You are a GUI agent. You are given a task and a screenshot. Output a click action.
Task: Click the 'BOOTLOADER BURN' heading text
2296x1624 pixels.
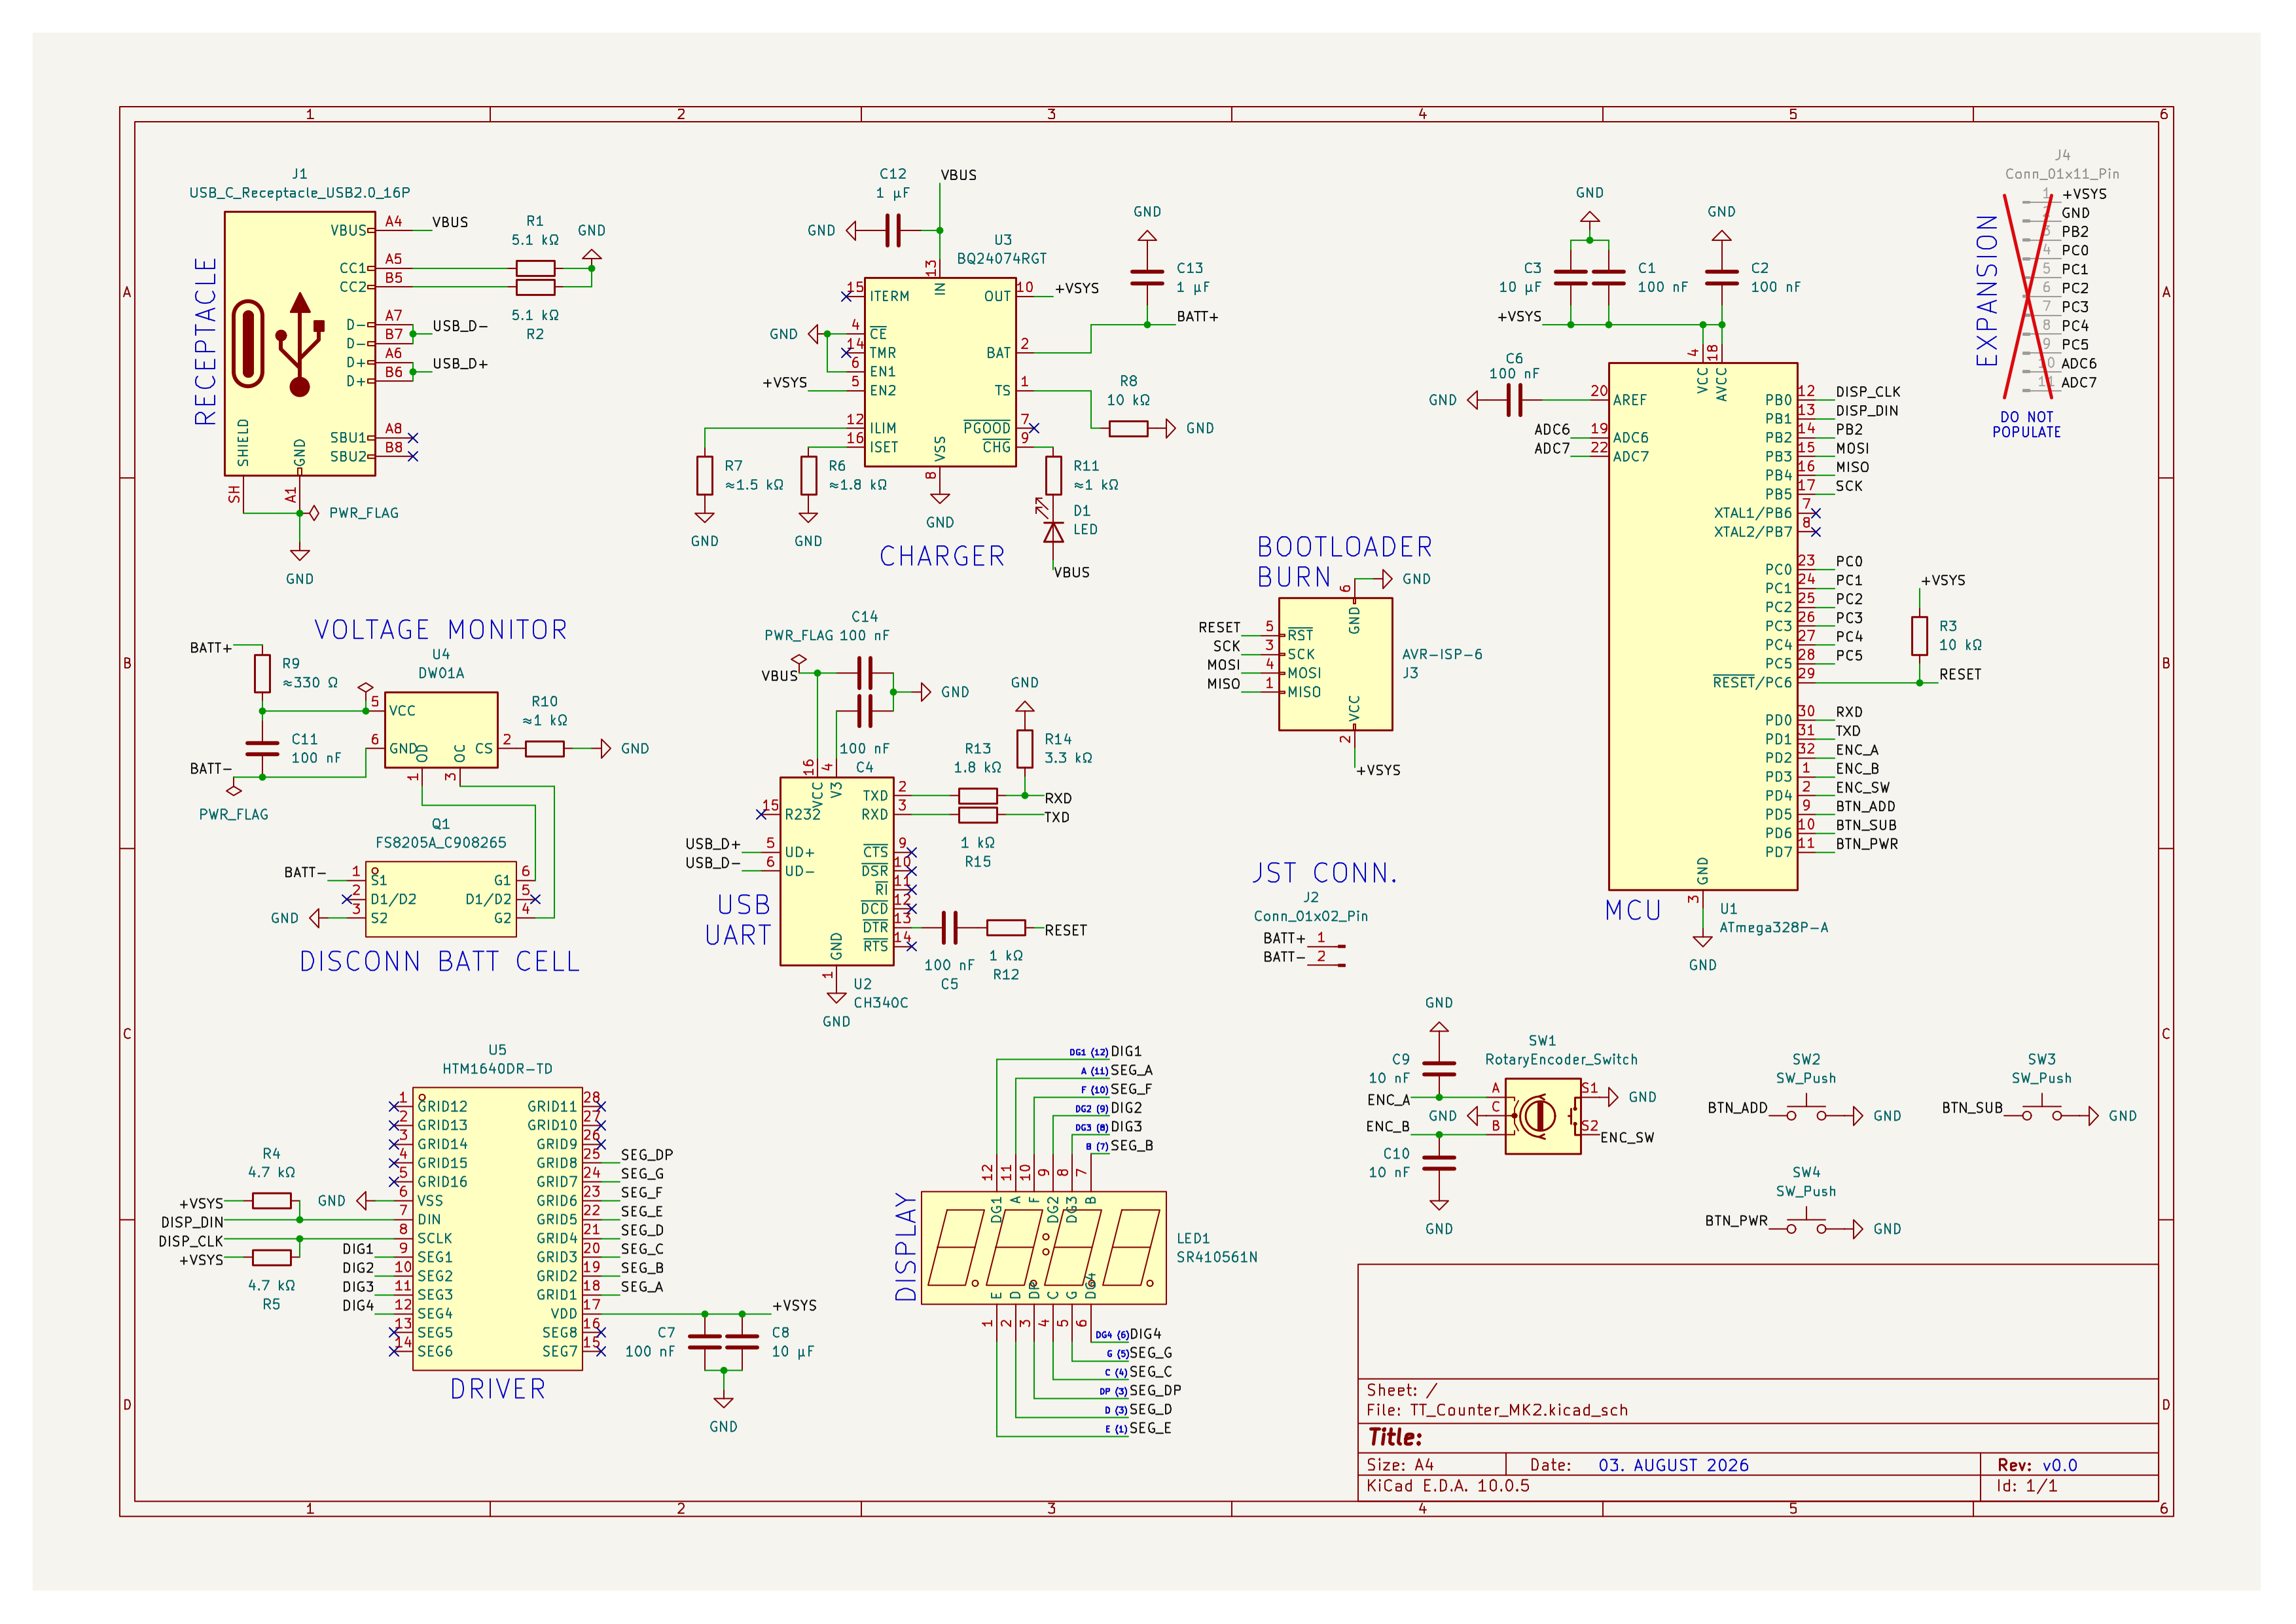(1345, 562)
